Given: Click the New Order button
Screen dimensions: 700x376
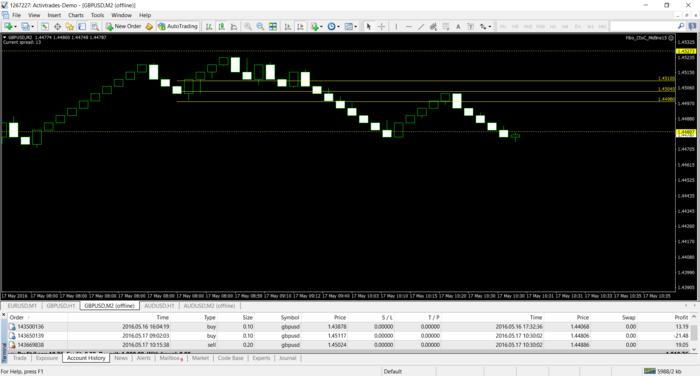Looking at the screenshot, I should click(123, 26).
